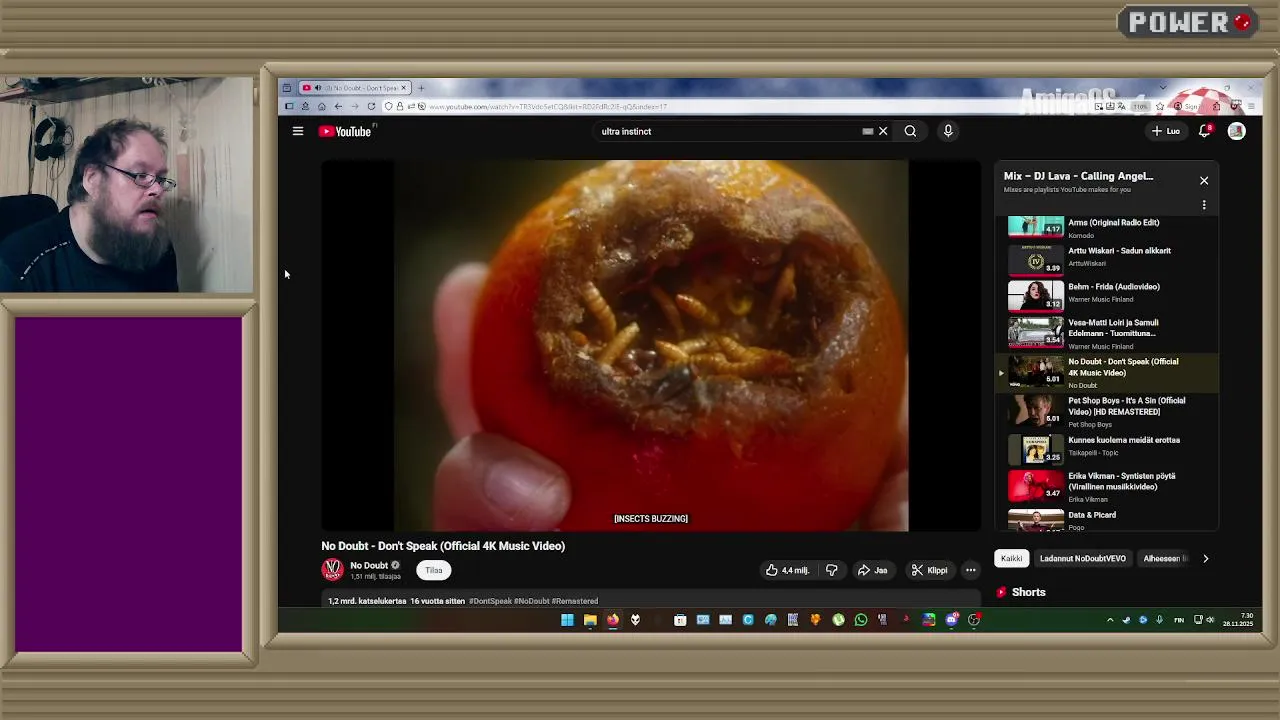Start voice search with the microphone
Screen dimensions: 1280x720
(948, 131)
